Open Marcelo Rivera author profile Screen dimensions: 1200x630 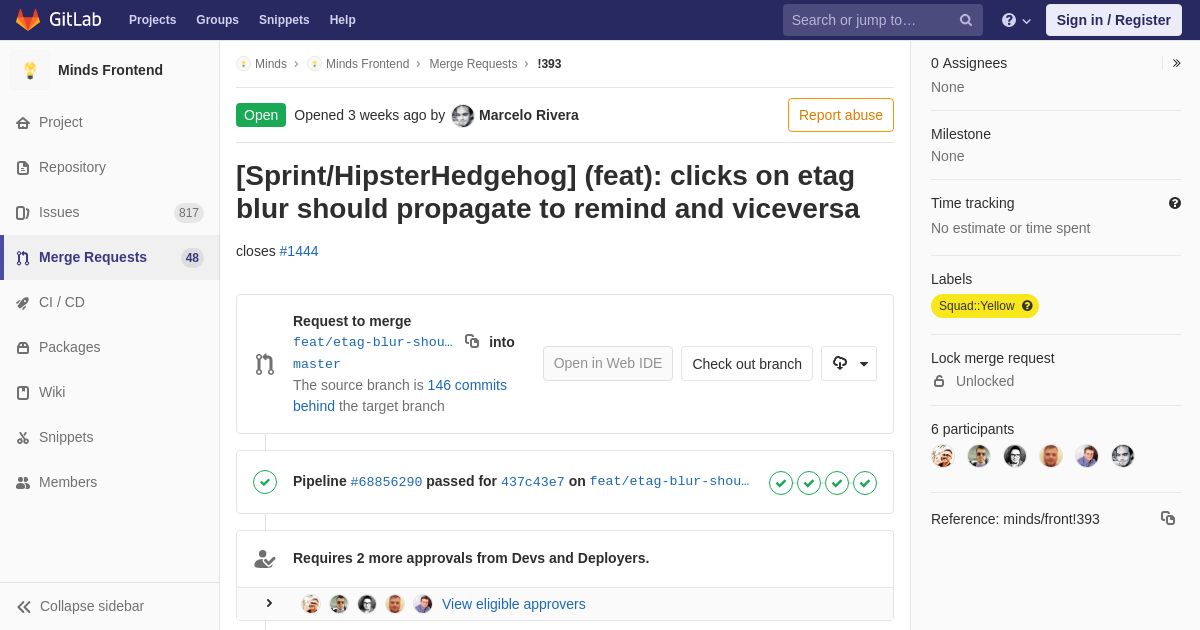pyautogui.click(x=529, y=115)
